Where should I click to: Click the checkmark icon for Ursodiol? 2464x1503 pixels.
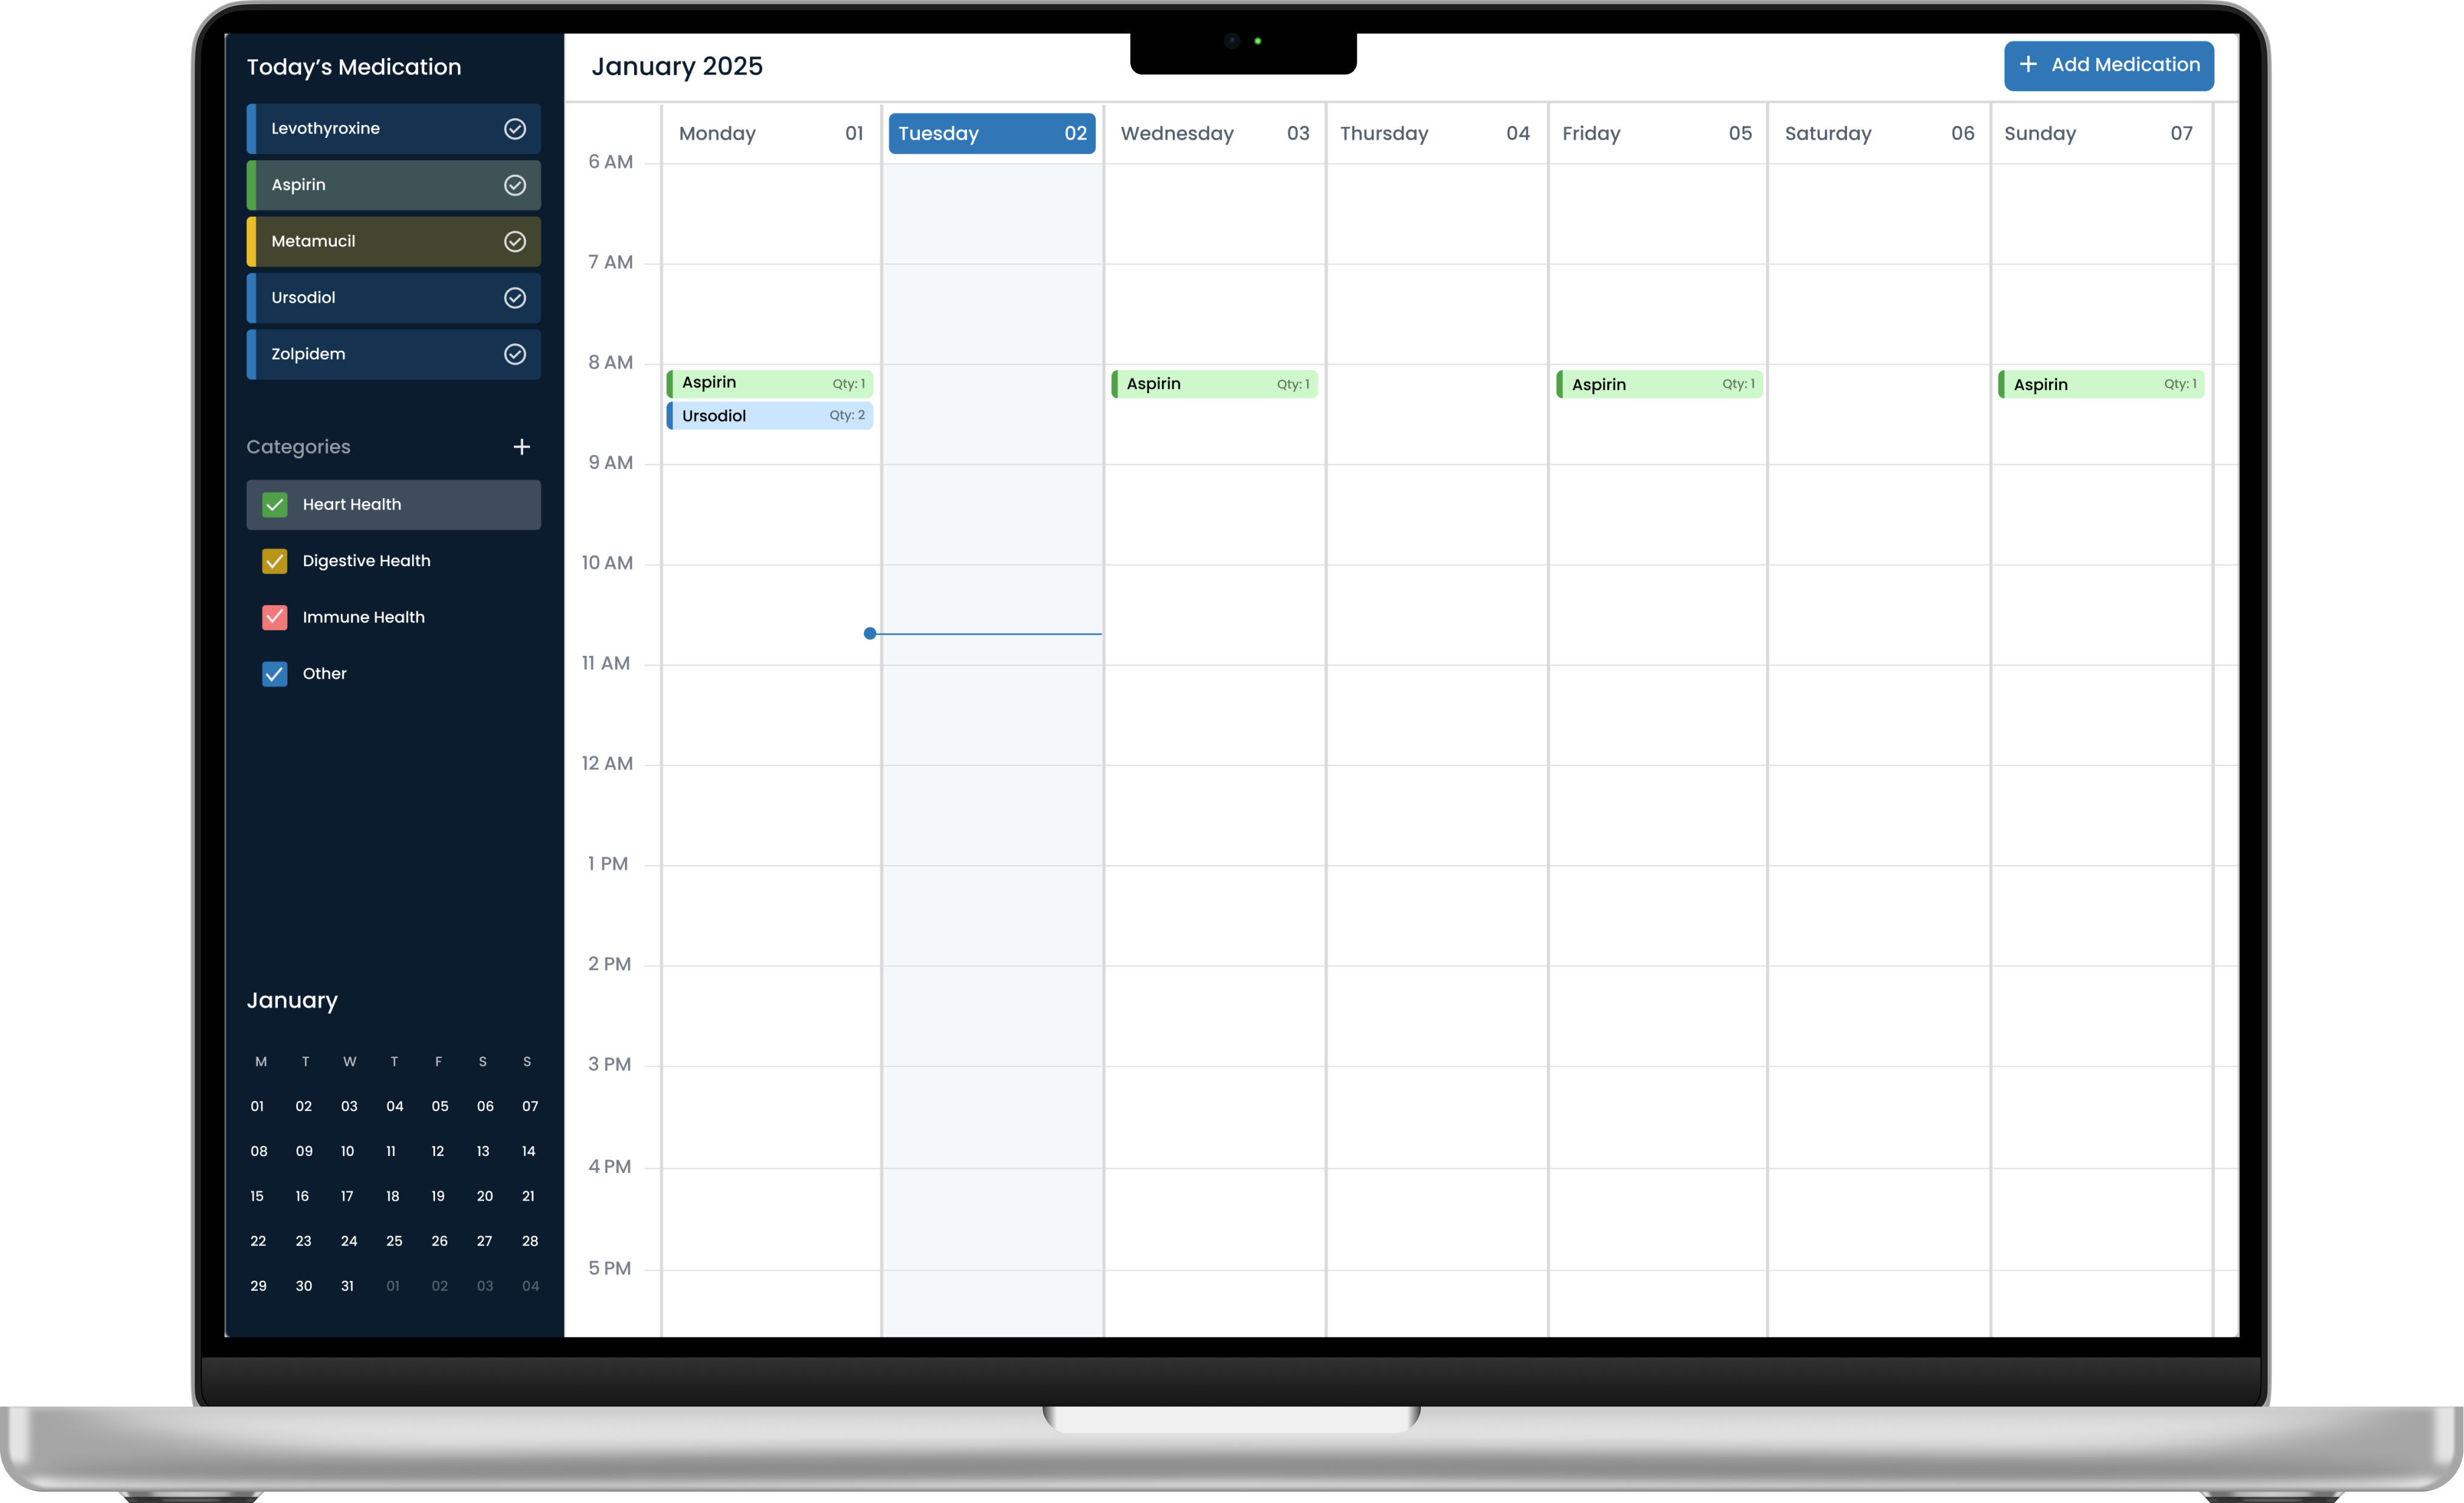click(x=515, y=298)
